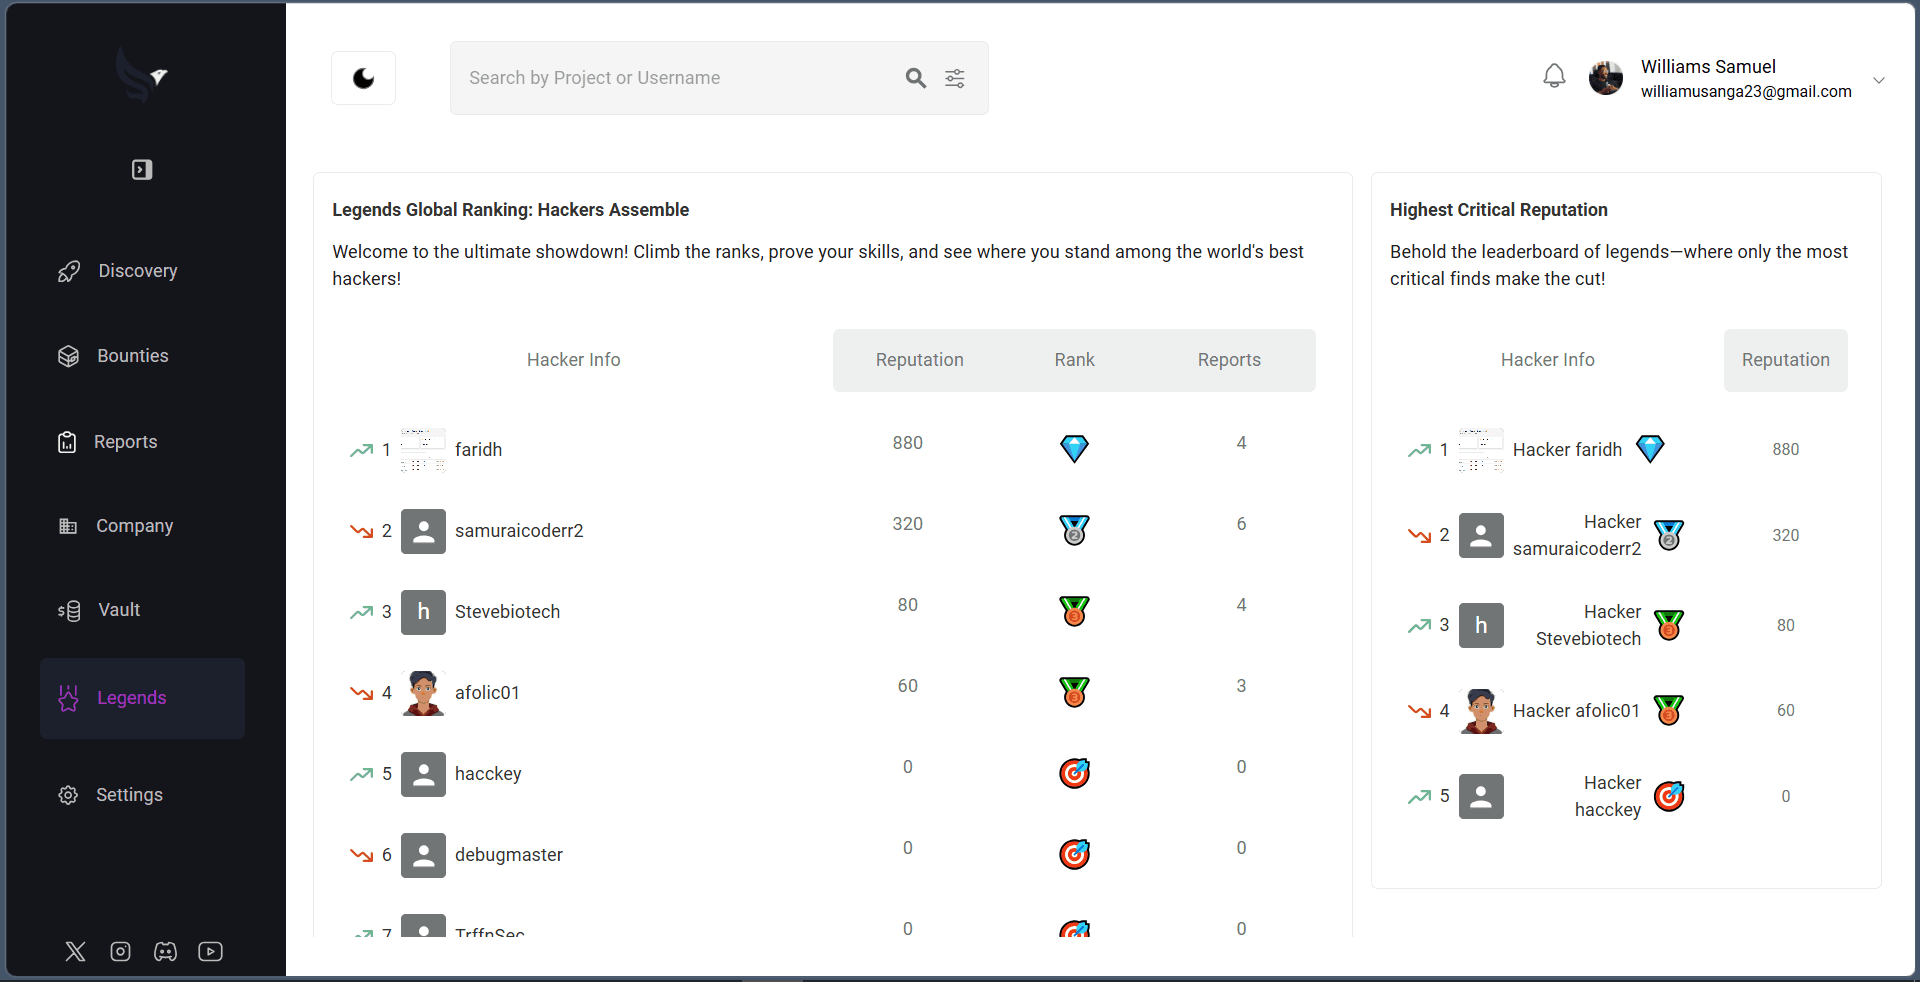Click debugmaster's target badge in Rank column

coord(1074,854)
